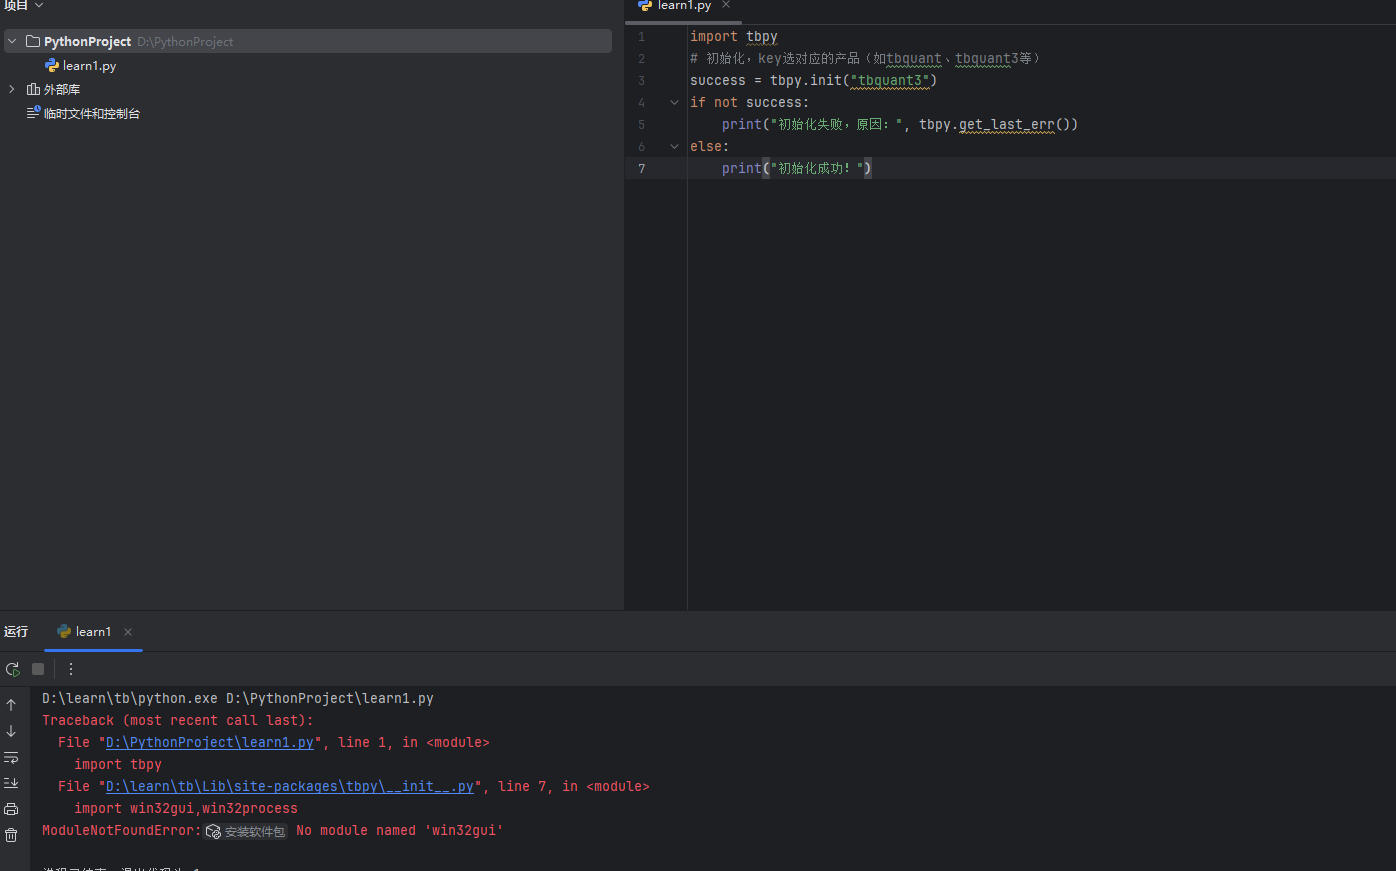Toggle soft-wrap in the run console
Viewport: 1396px width, 871px height.
pyautogui.click(x=11, y=757)
